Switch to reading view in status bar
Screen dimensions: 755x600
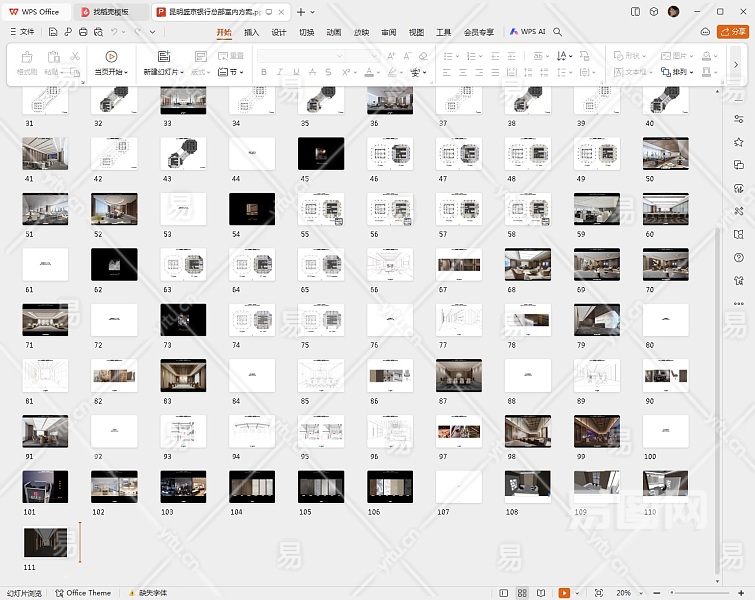click(x=541, y=593)
